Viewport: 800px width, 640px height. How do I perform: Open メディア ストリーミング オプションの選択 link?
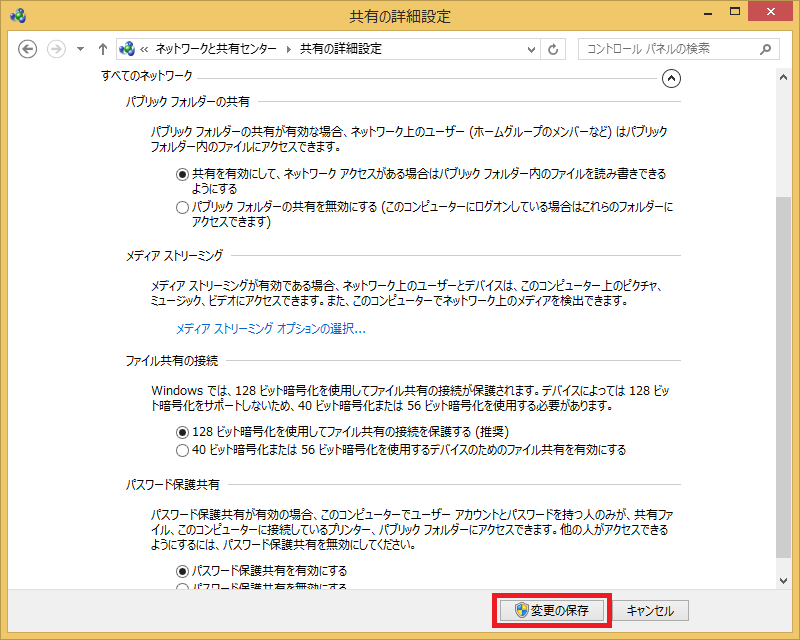click(271, 328)
